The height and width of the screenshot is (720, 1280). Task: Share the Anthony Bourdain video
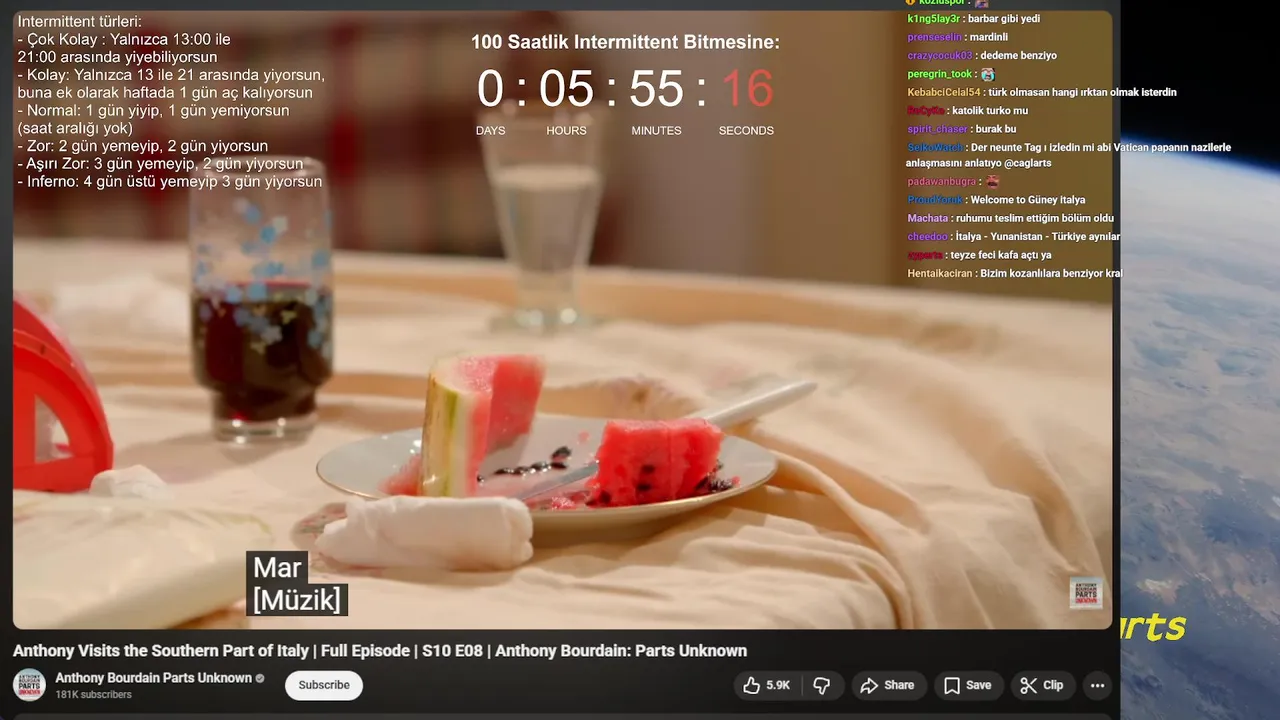[x=887, y=685]
